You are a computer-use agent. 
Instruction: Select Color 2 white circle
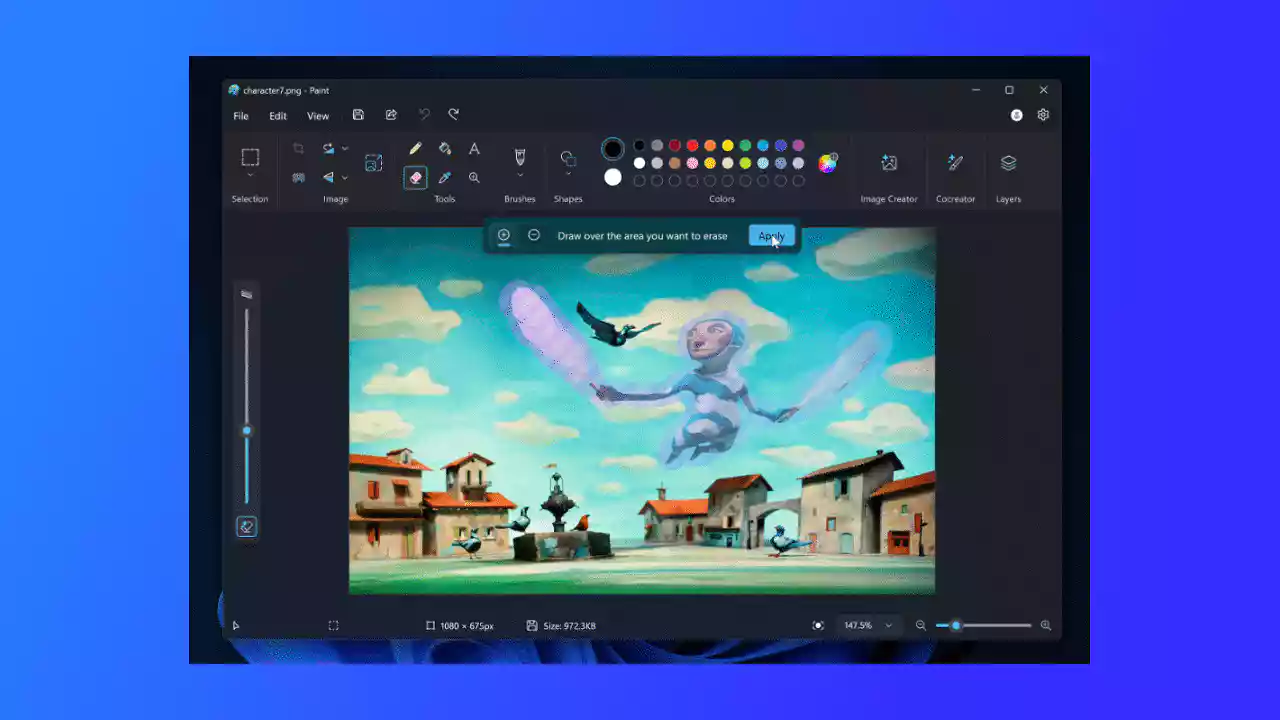tap(613, 177)
